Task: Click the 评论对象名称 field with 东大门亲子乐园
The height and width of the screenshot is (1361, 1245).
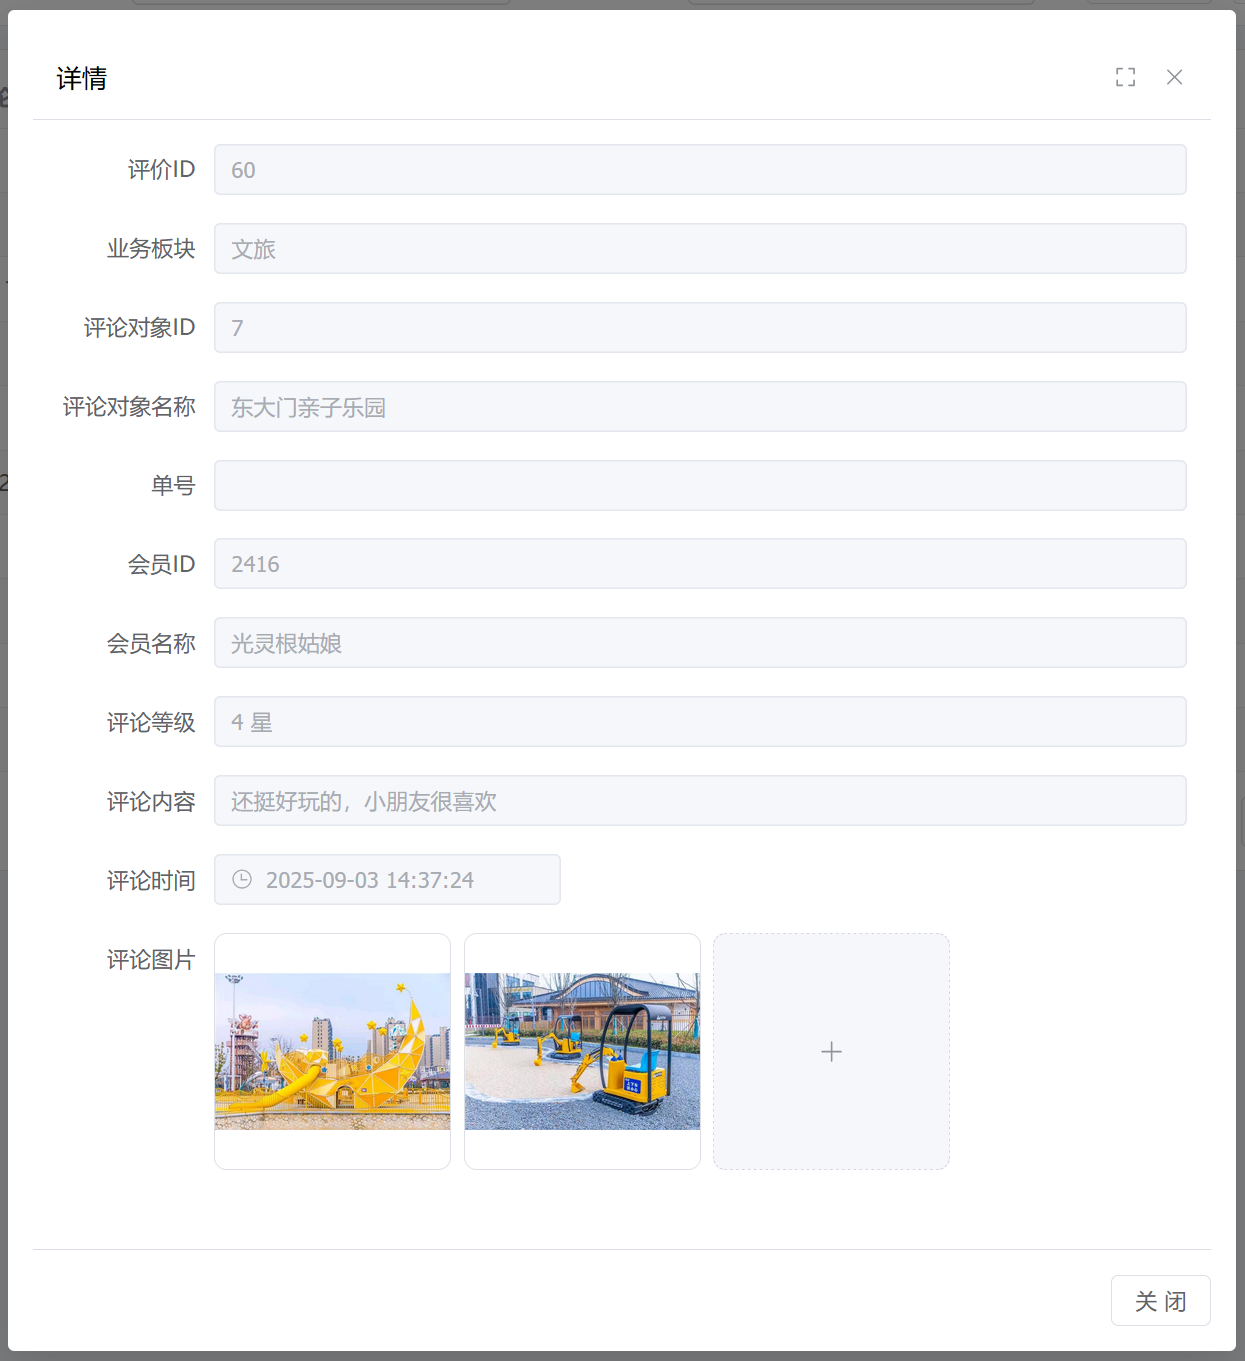Action: (700, 407)
